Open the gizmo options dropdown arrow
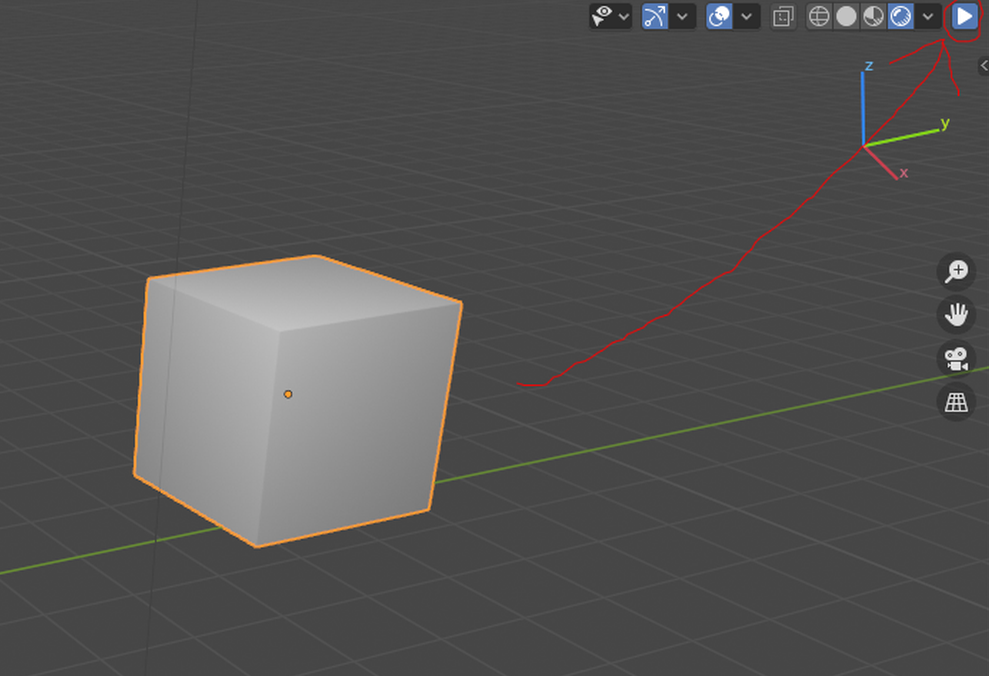The width and height of the screenshot is (989, 676). pyautogui.click(x=682, y=16)
